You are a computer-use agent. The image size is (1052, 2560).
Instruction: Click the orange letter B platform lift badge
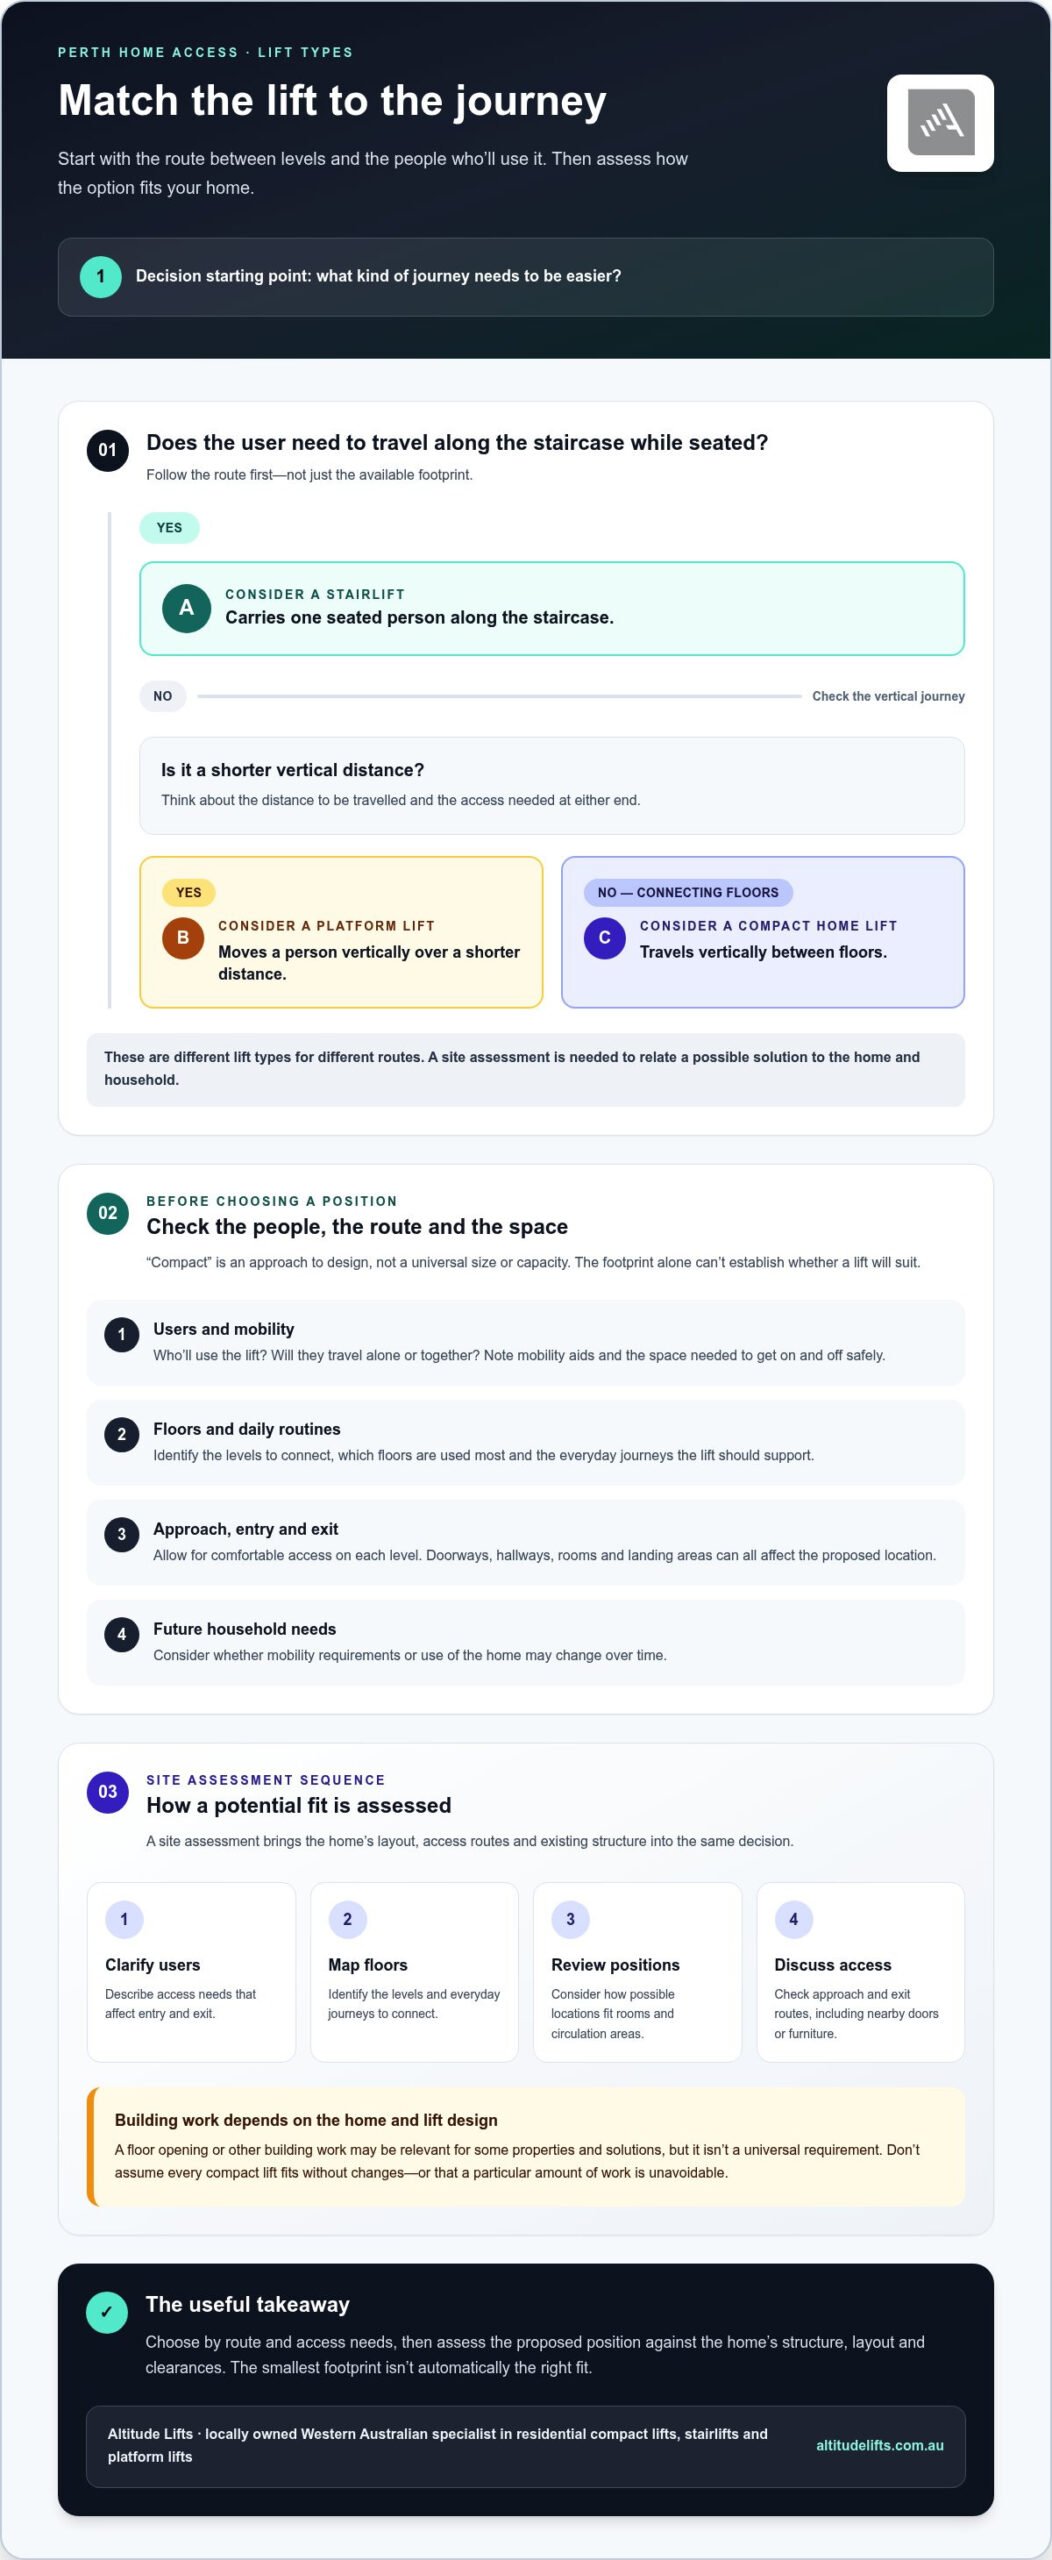[x=183, y=938]
